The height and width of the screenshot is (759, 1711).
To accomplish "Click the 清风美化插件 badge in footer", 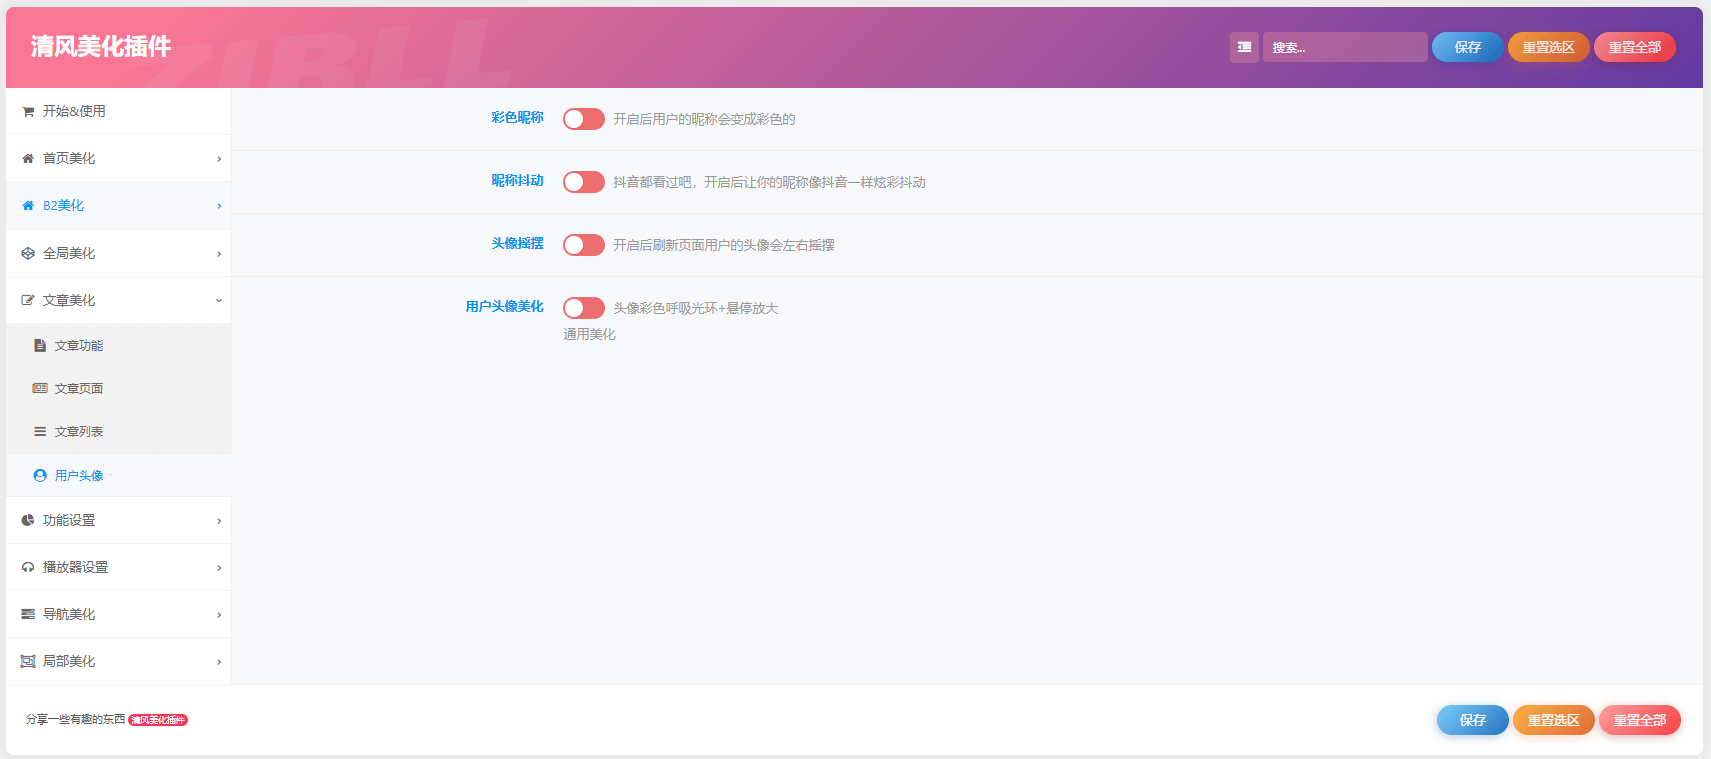I will 158,720.
